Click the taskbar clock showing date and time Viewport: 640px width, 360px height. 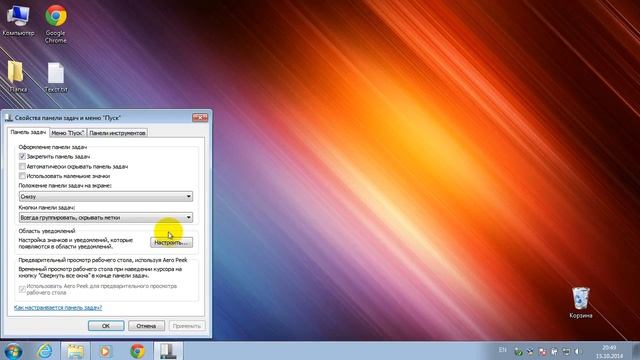tap(609, 351)
